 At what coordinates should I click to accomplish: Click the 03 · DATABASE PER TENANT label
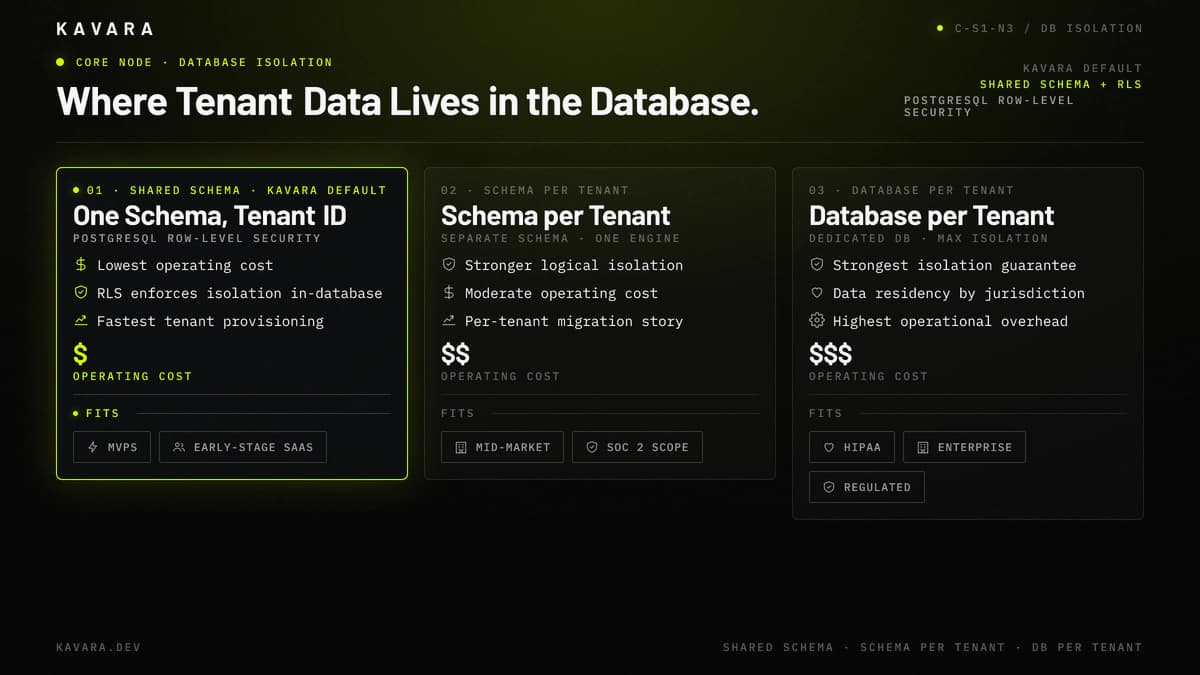(x=911, y=190)
